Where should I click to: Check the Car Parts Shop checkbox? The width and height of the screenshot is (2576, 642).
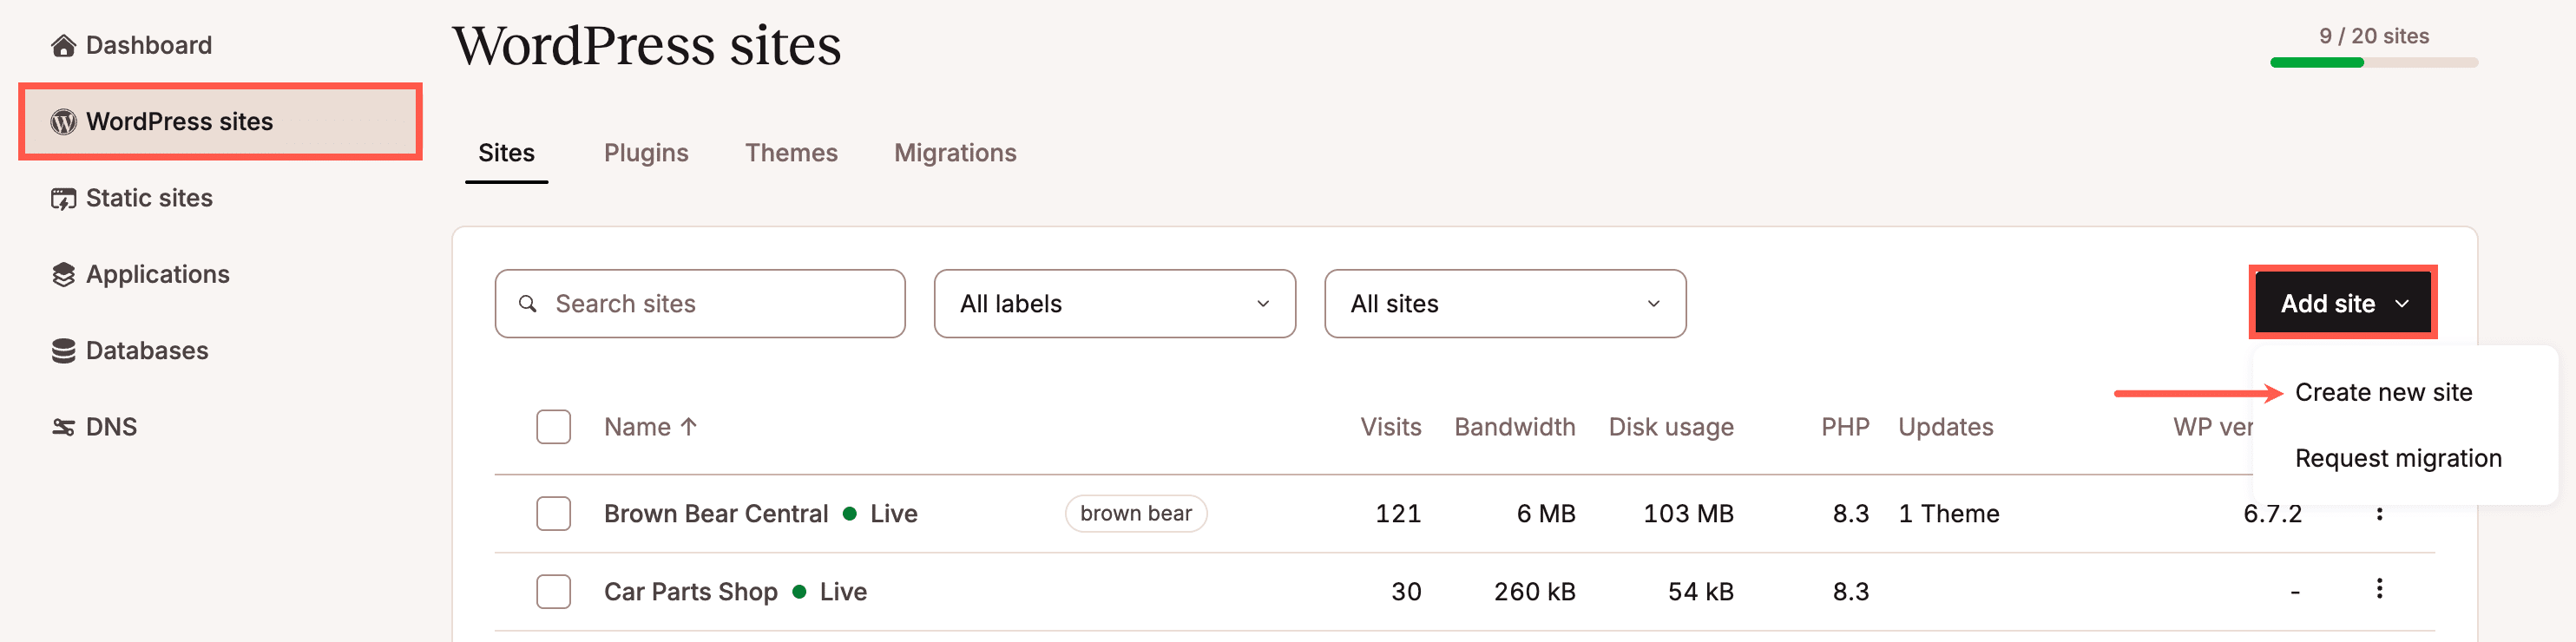click(553, 592)
